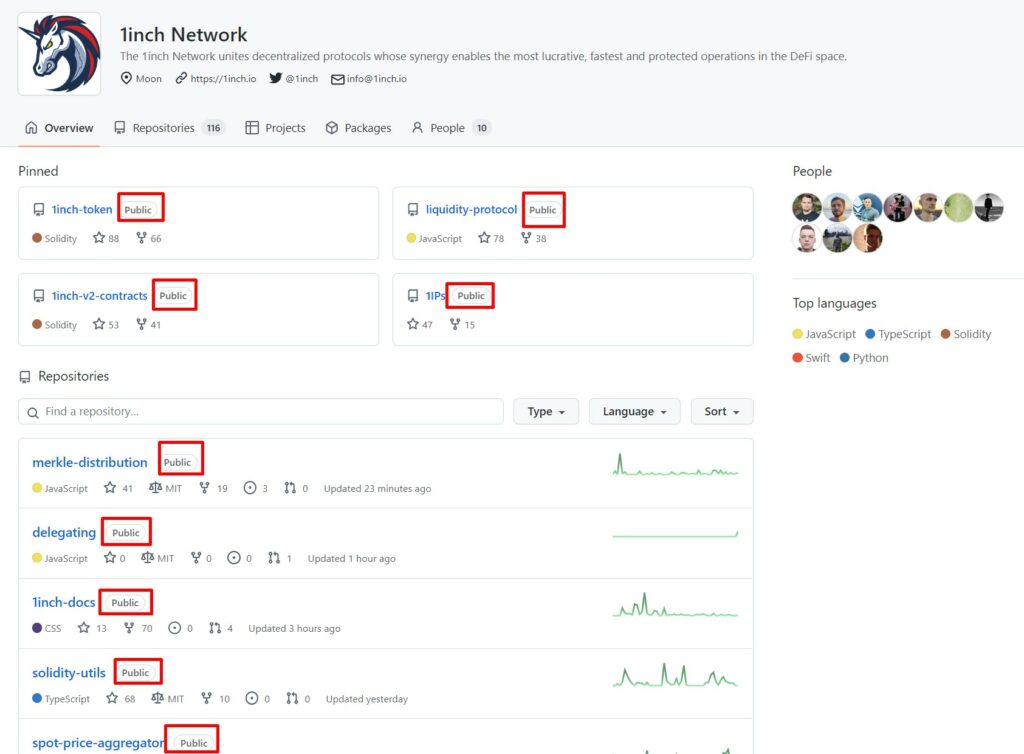Click the merkle-distribution activity graph
Viewport: 1024px width, 754px height.
click(x=675, y=466)
